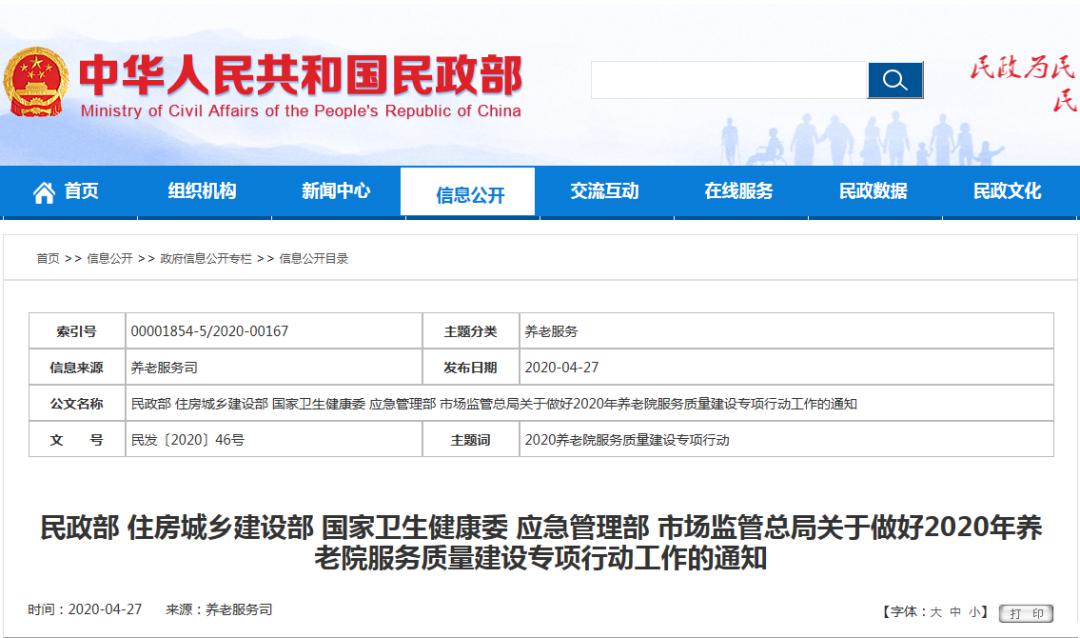1080x638 pixels.
Task: Click the 主题词 label cell
Action: (470, 440)
